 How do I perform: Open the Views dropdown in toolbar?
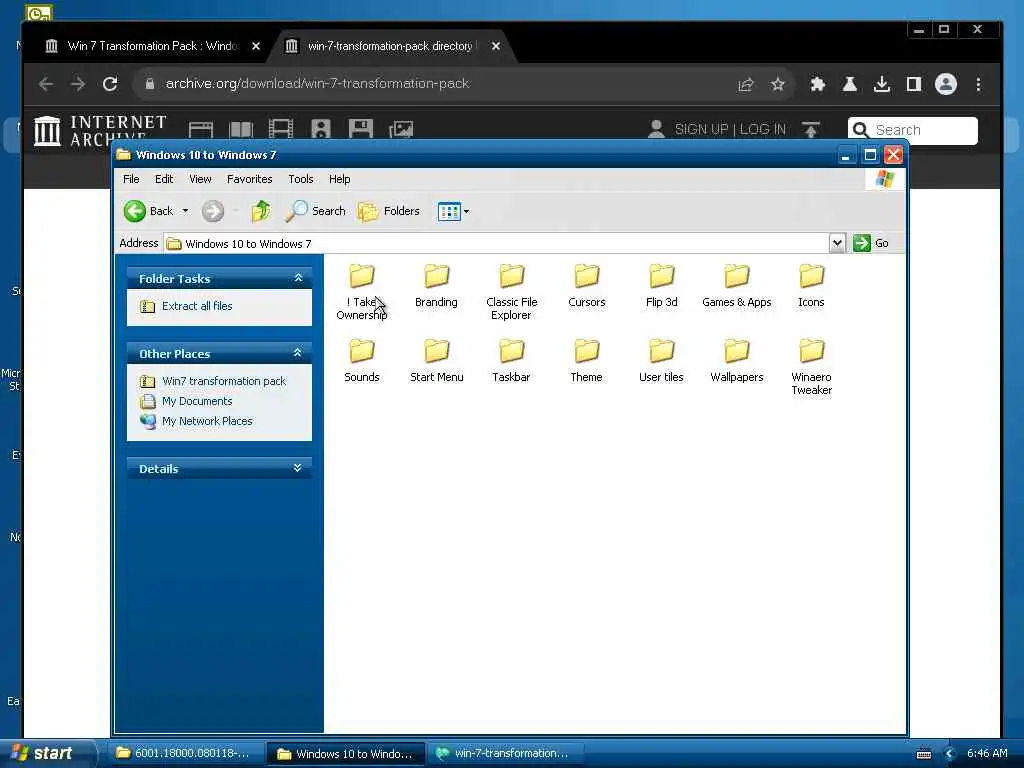(x=453, y=211)
